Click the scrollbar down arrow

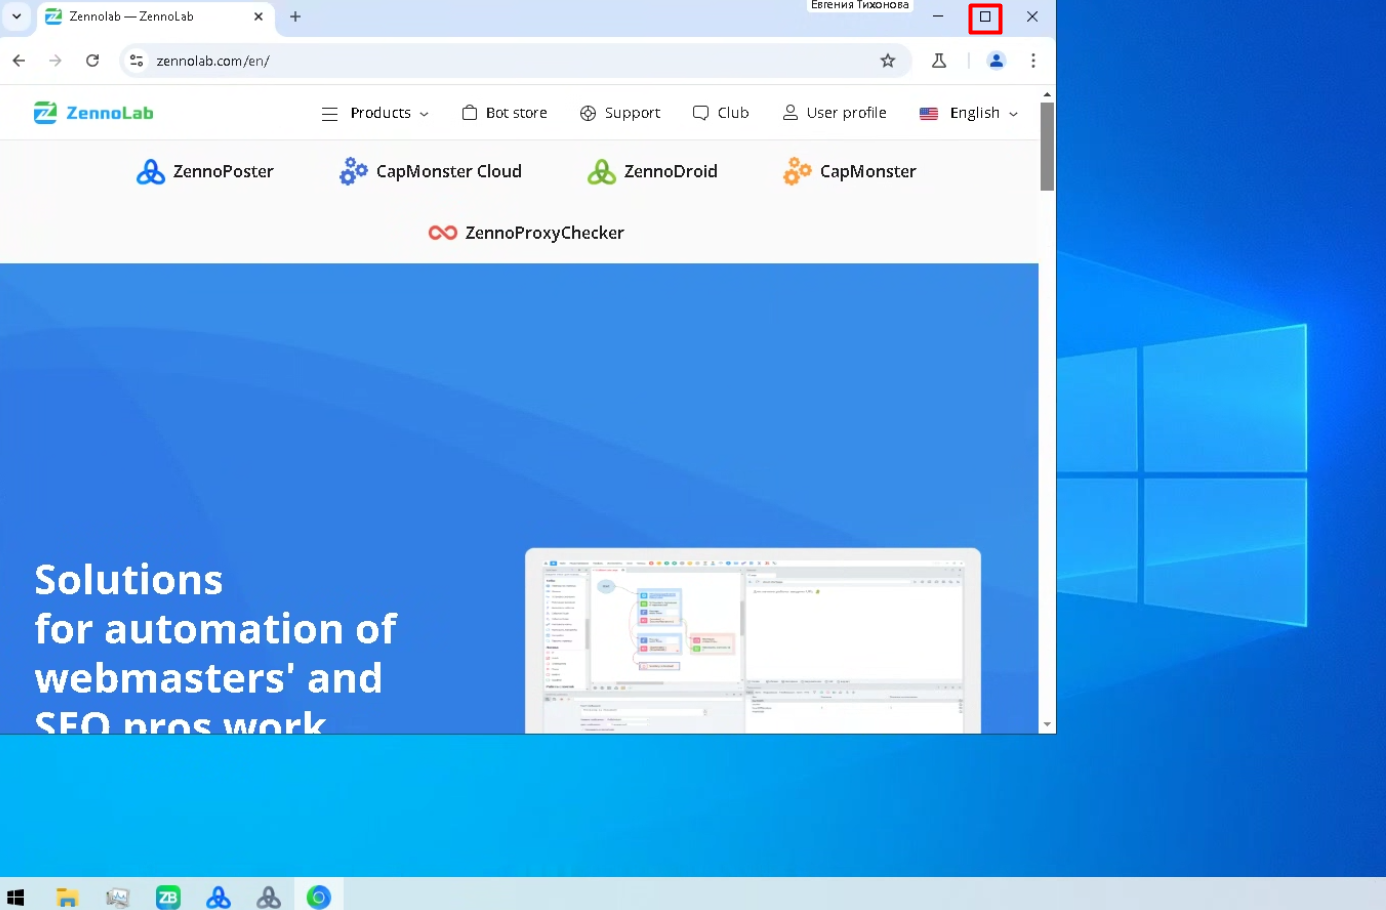pos(1047,725)
